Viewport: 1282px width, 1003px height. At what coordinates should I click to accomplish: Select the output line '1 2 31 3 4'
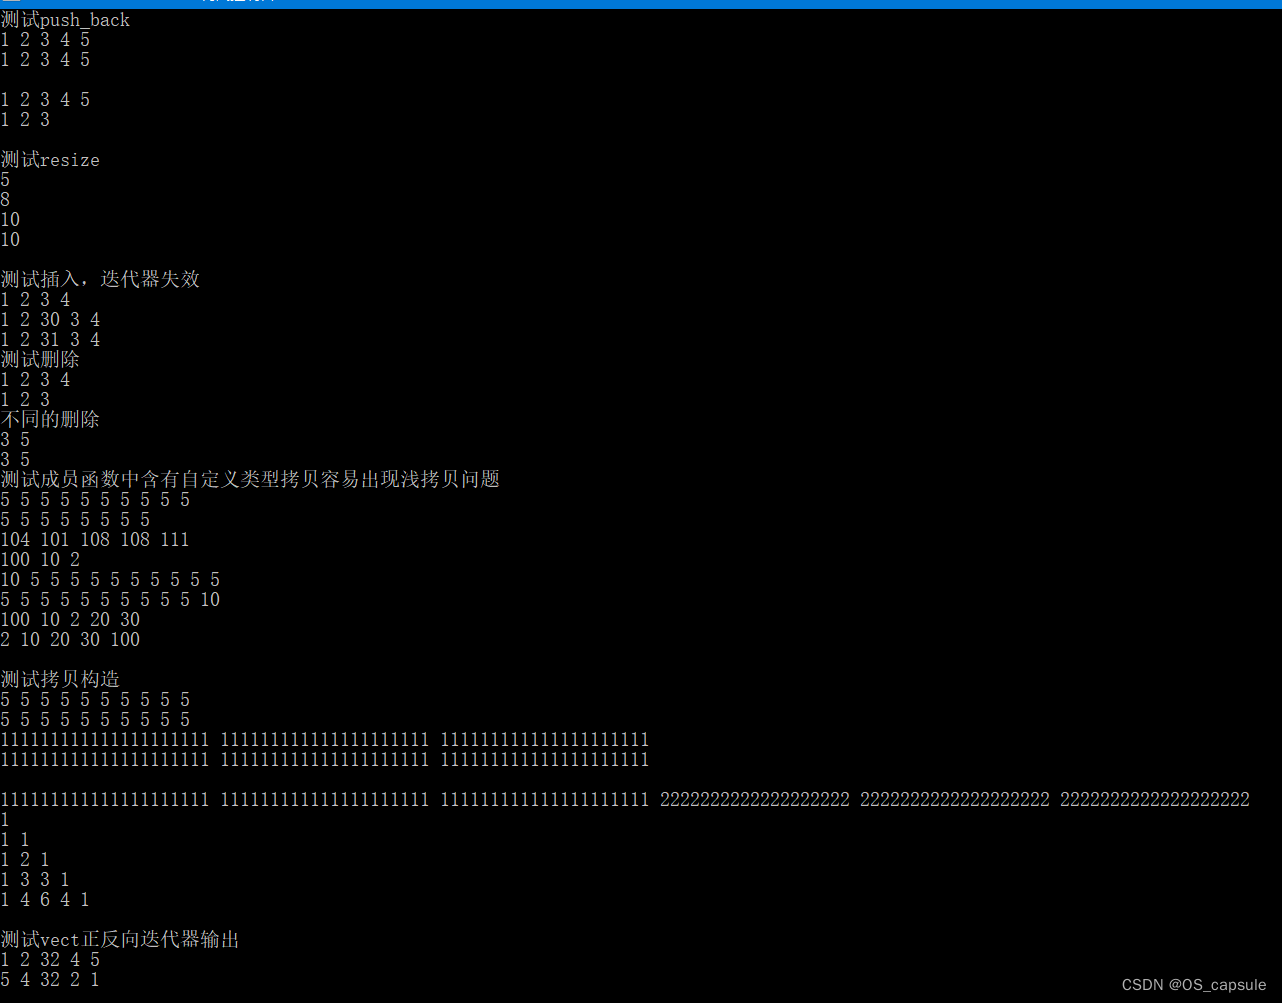pyautogui.click(x=50, y=340)
